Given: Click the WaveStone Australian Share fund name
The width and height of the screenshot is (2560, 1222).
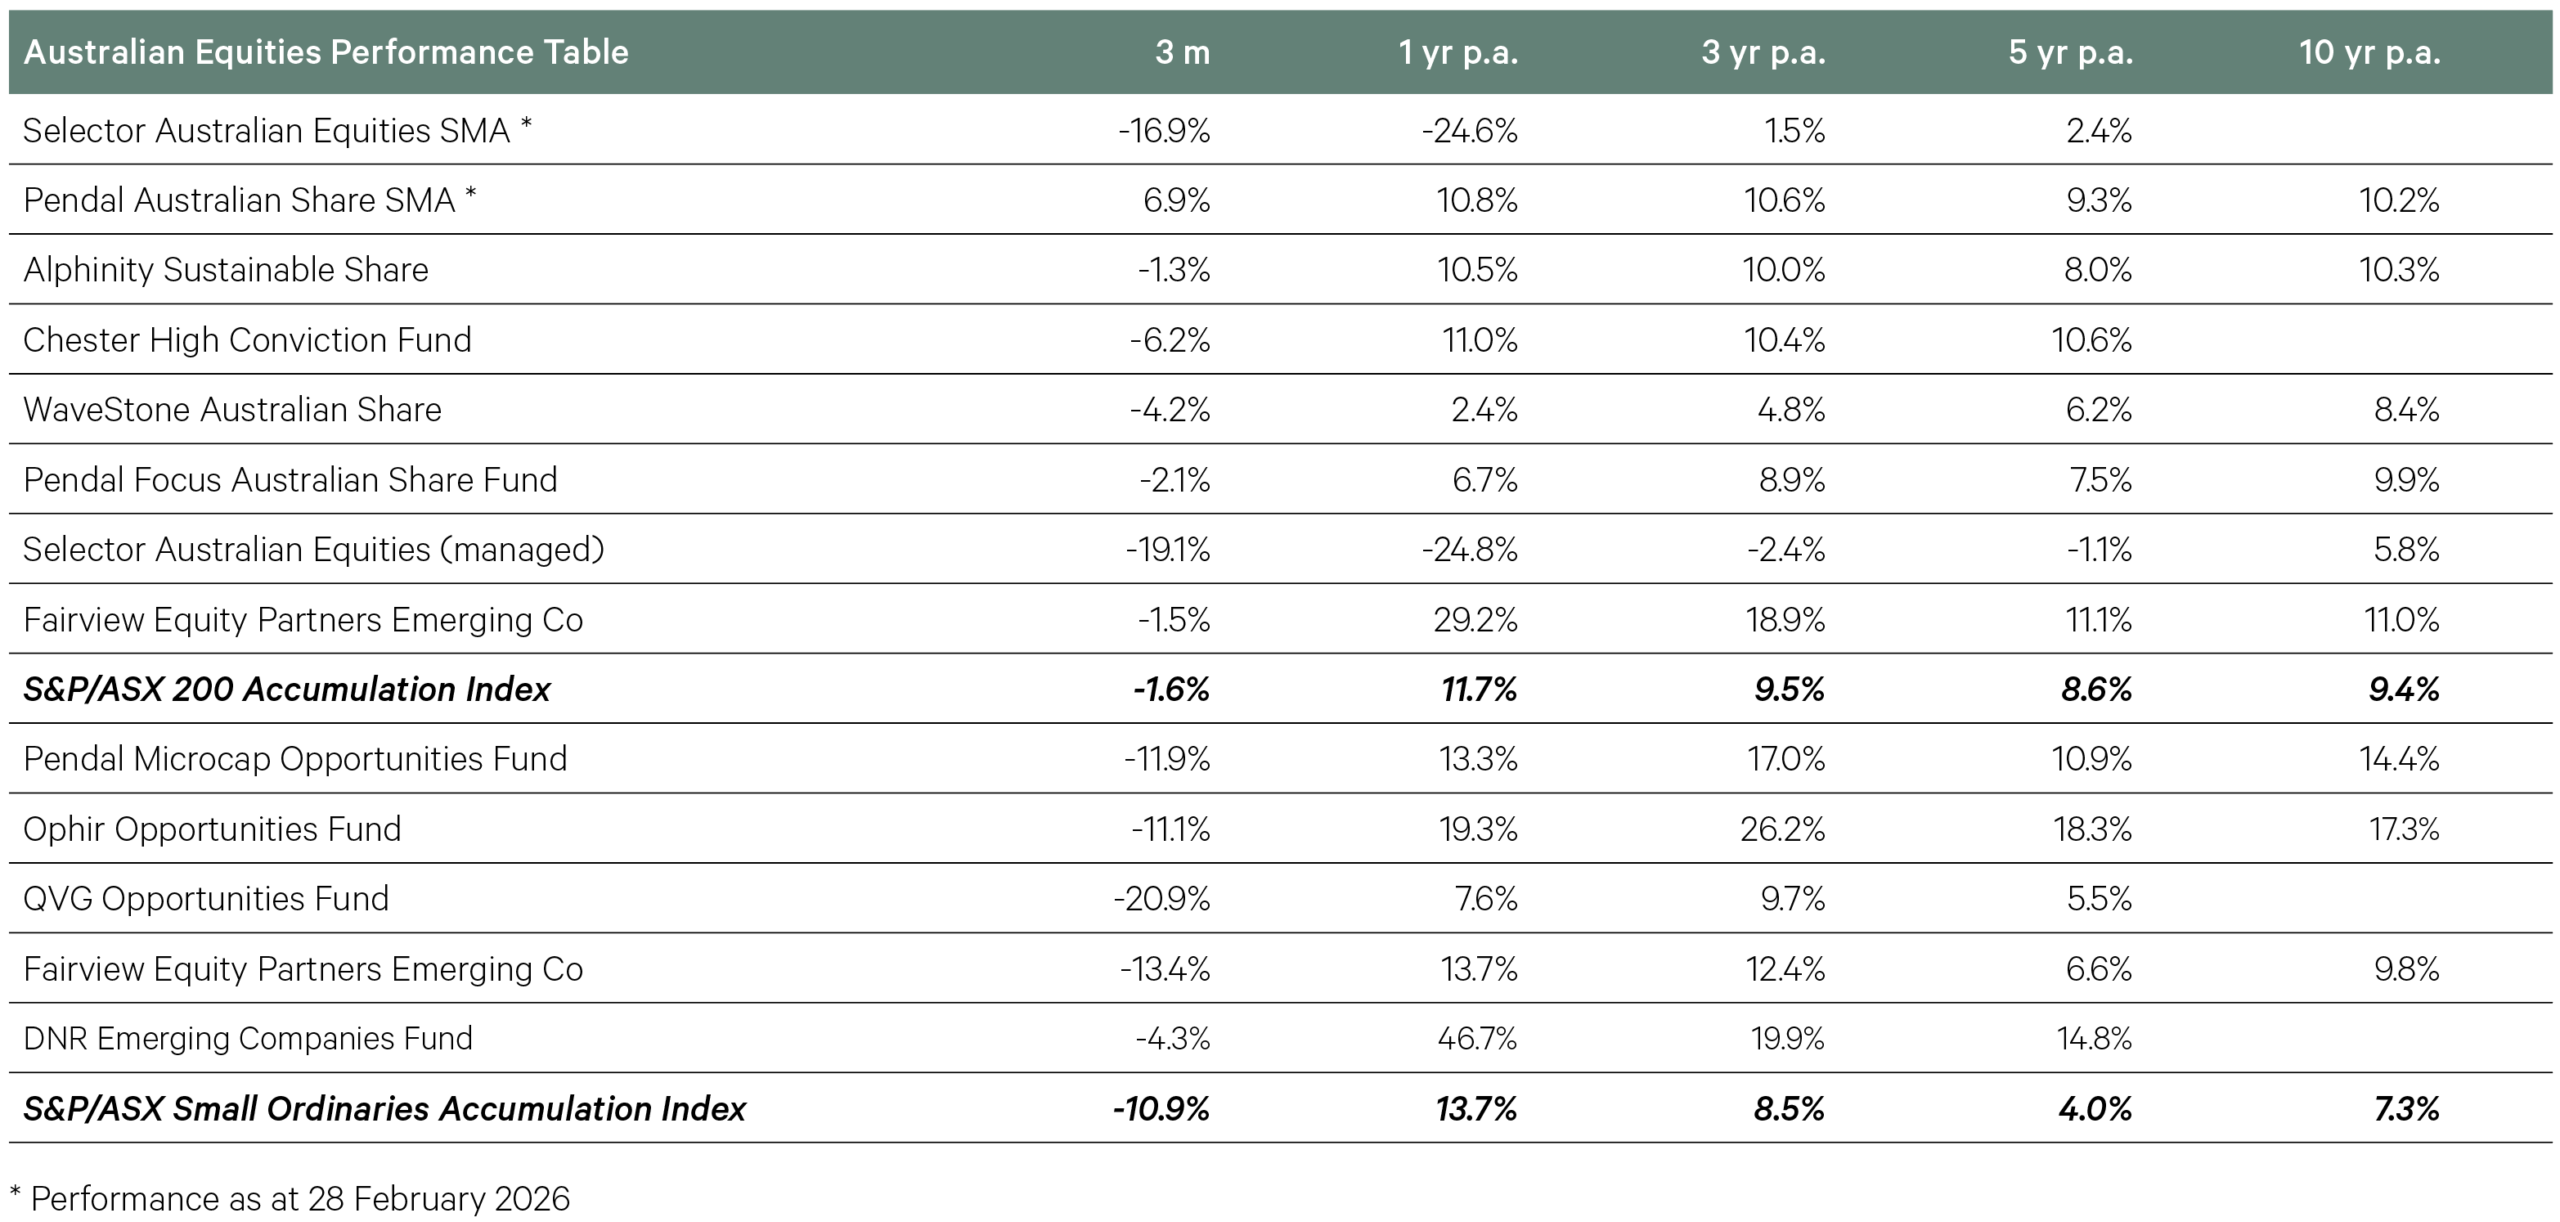Looking at the screenshot, I should [232, 410].
